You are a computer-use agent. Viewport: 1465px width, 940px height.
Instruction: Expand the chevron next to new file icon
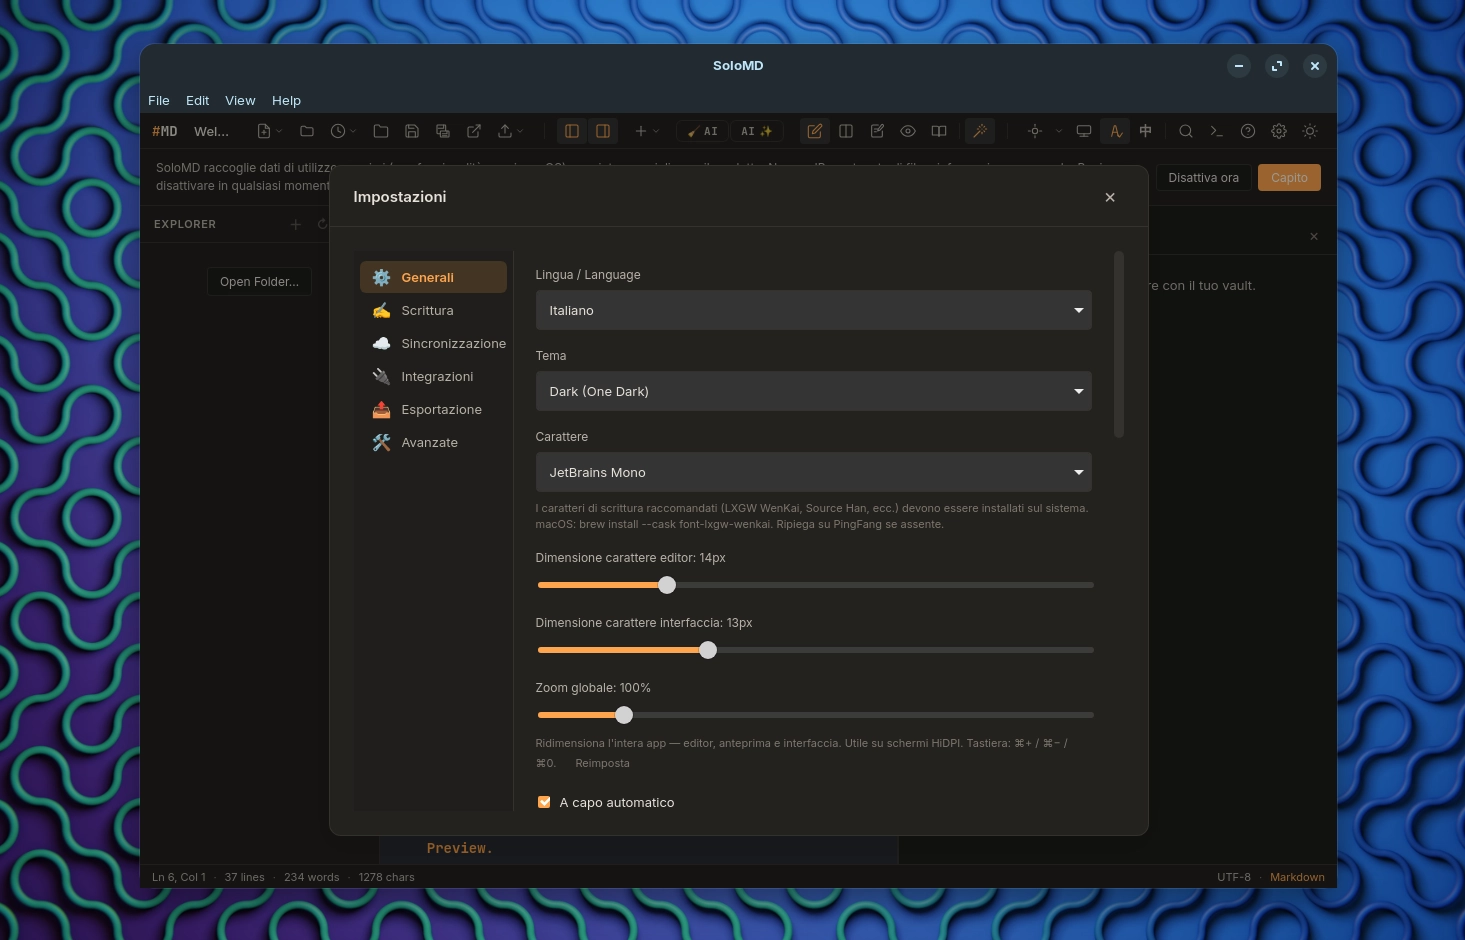pos(279,131)
